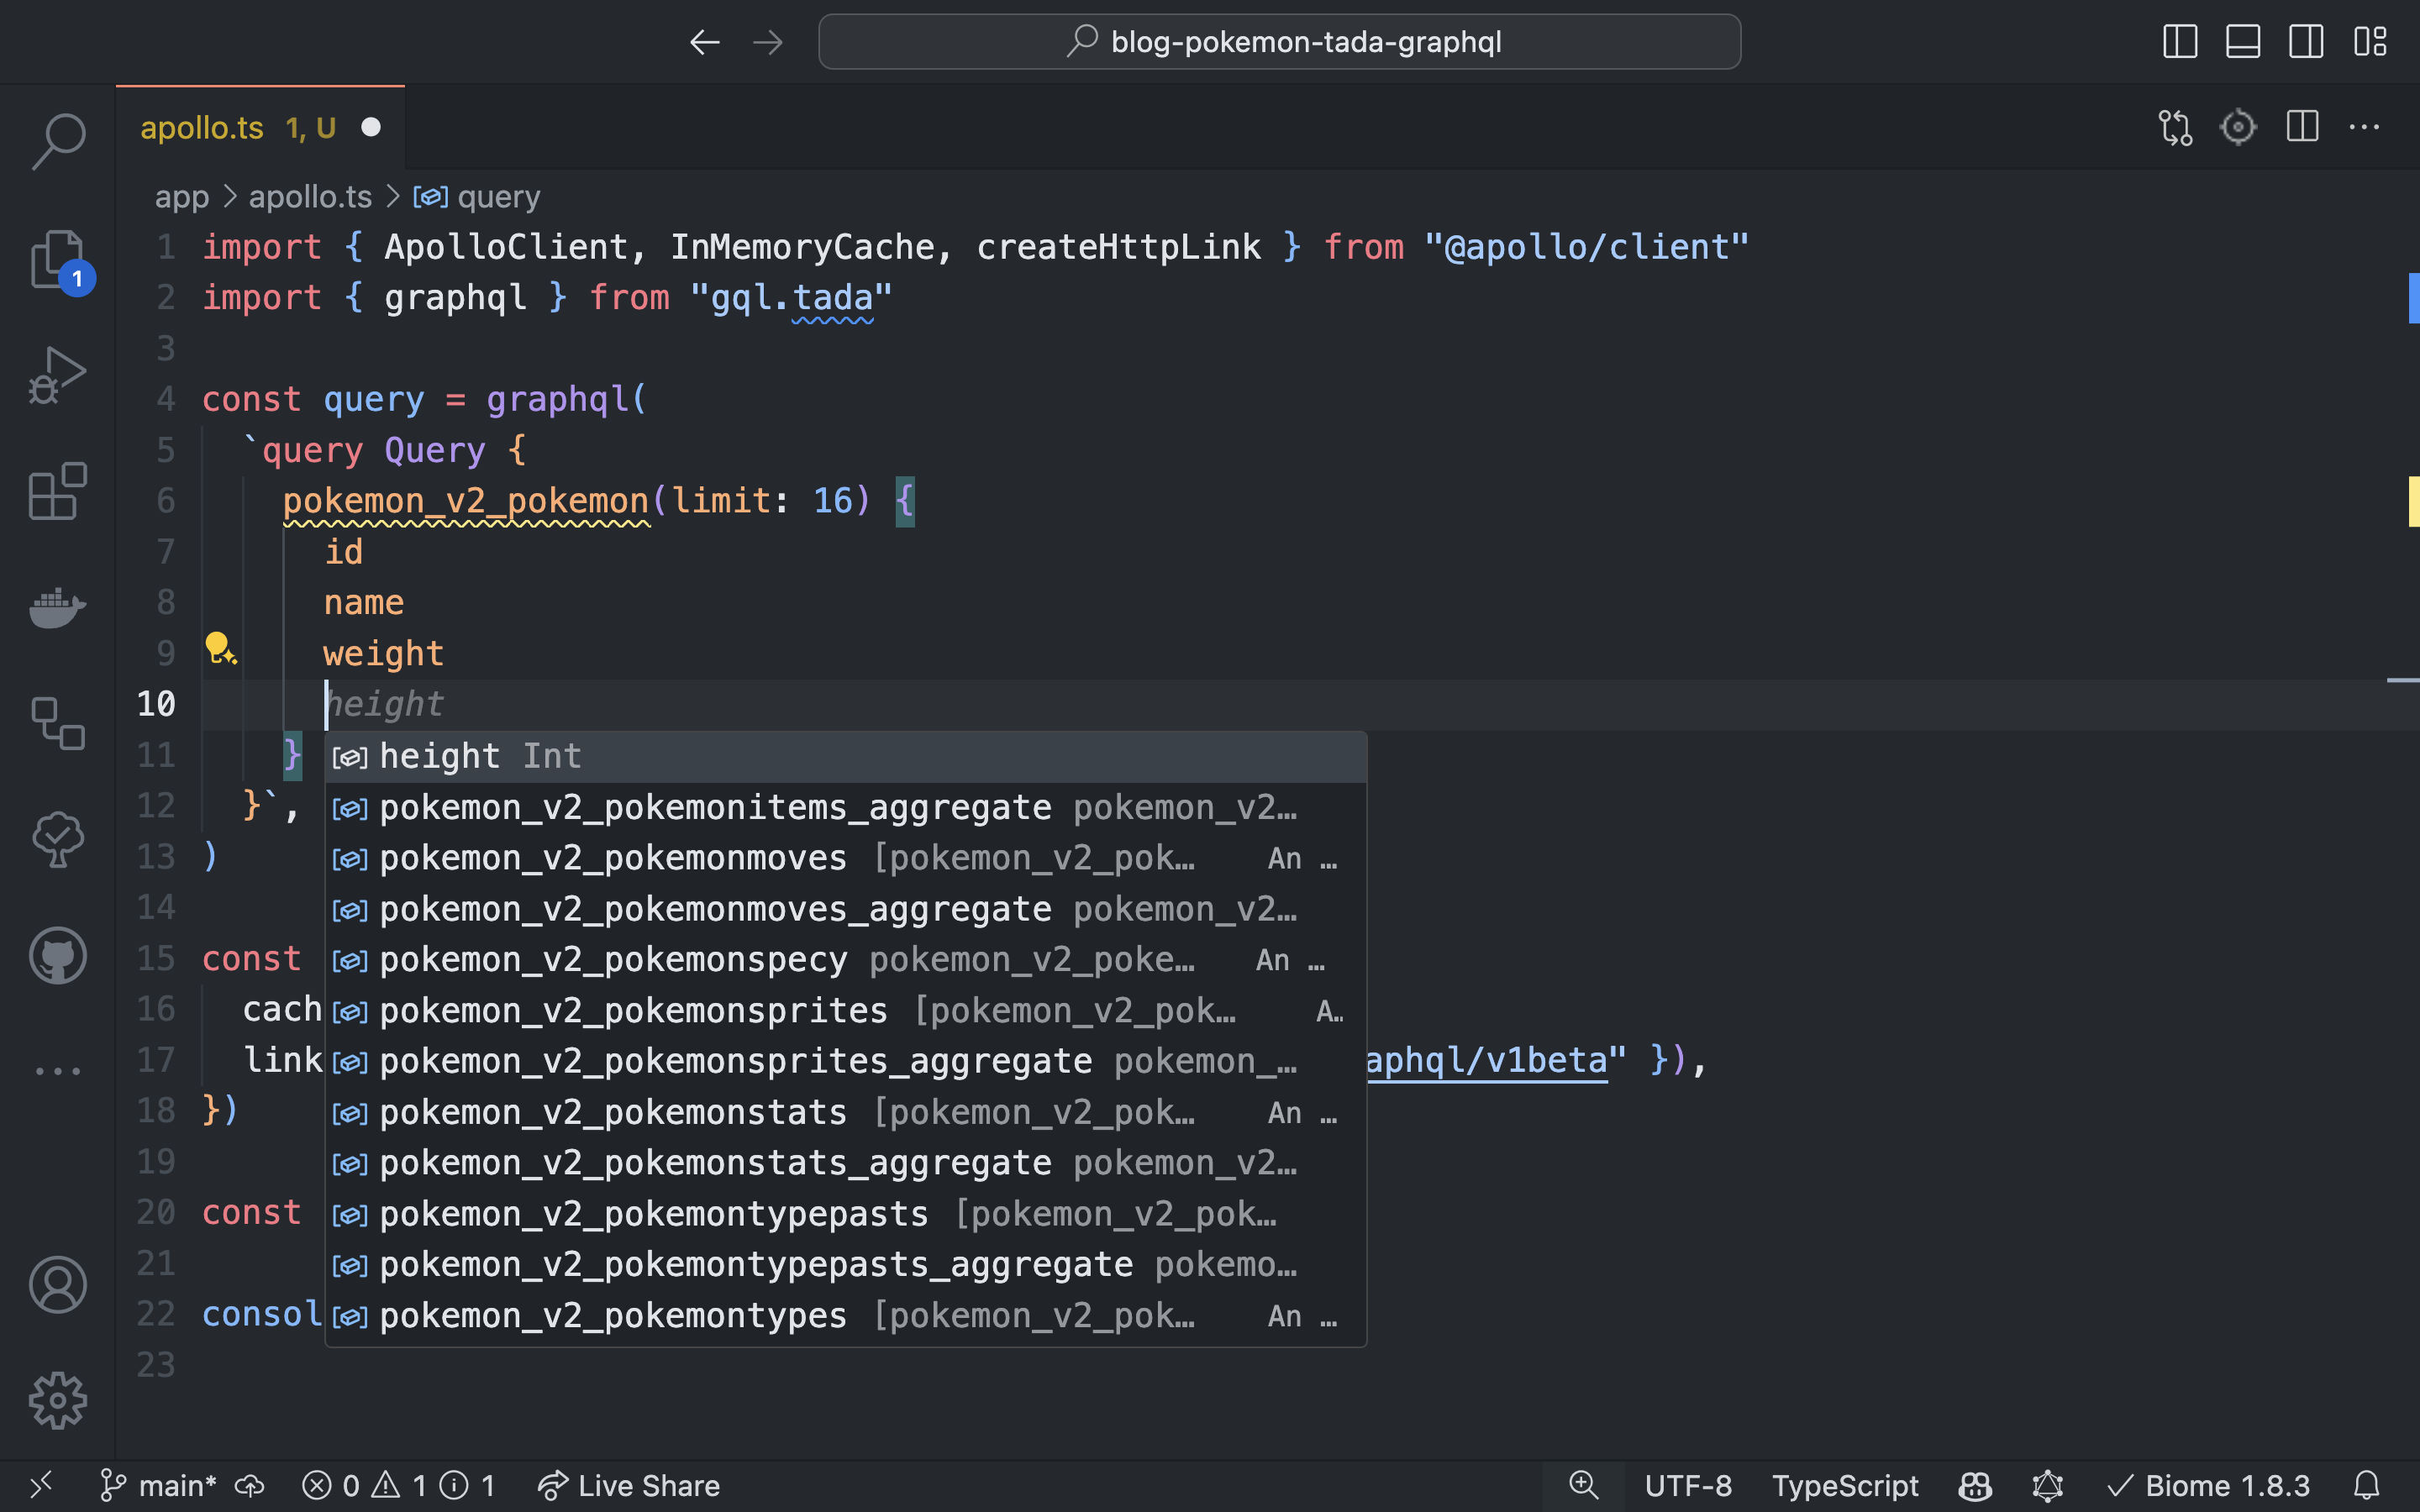Open notifications bell in status bar
The height and width of the screenshot is (1512, 2420).
click(x=2366, y=1486)
